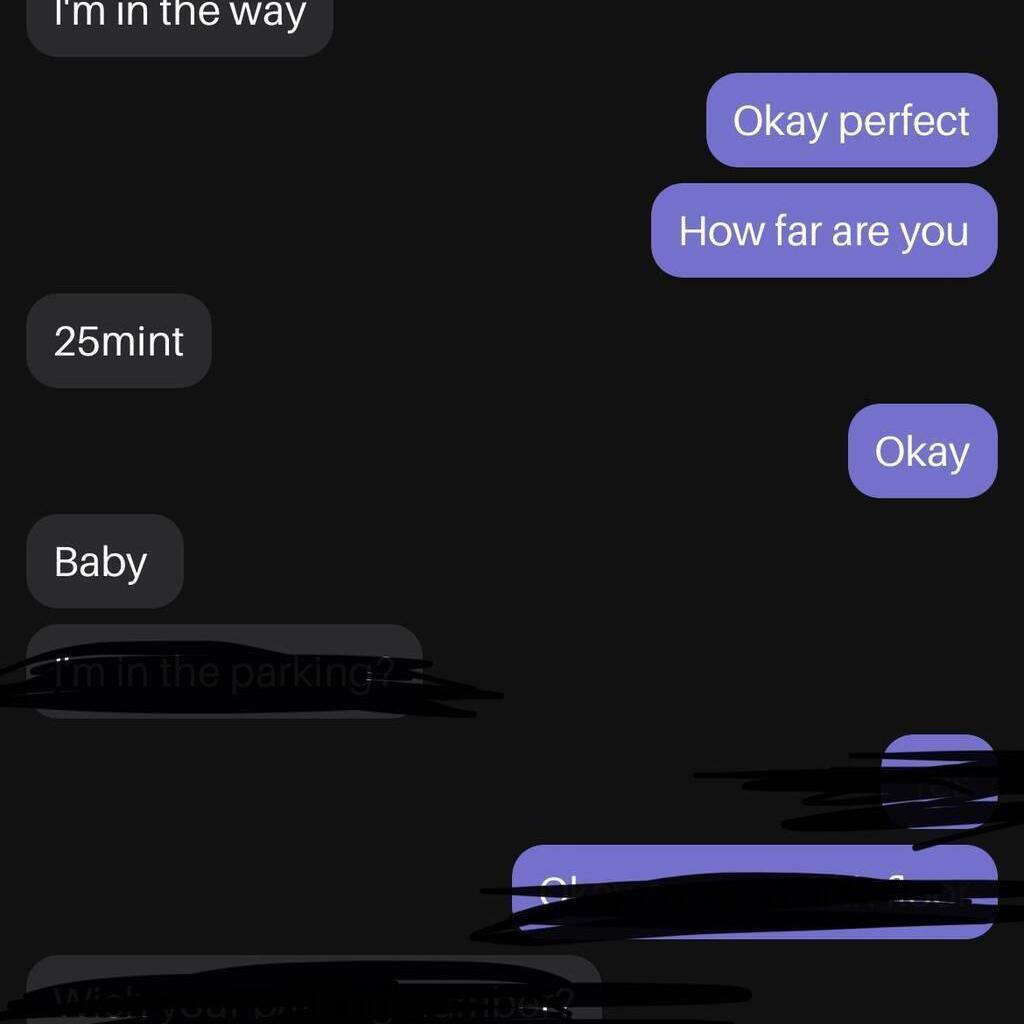The height and width of the screenshot is (1024, 1024).
Task: Click the "25" digits in gray bubble
Action: click(76, 342)
